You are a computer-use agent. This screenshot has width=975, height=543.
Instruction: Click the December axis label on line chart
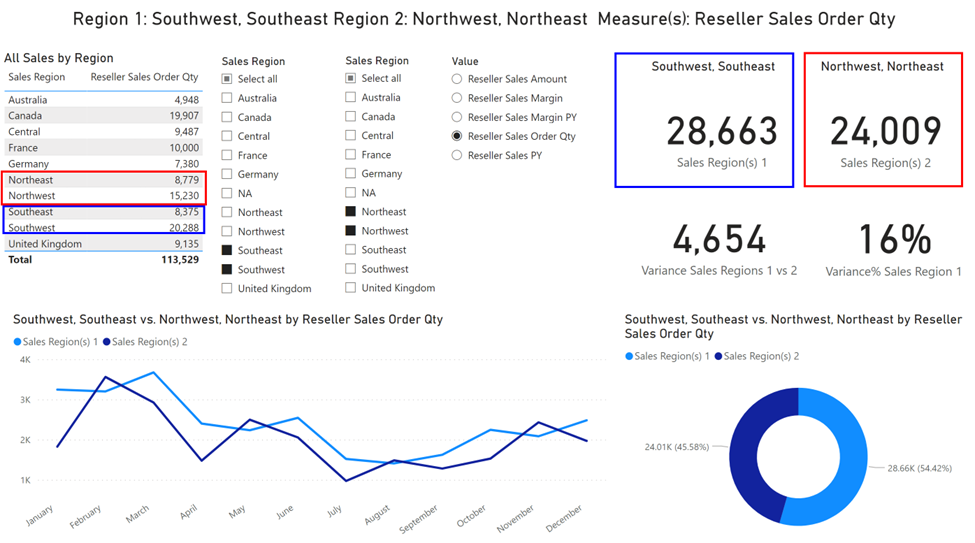tap(564, 518)
